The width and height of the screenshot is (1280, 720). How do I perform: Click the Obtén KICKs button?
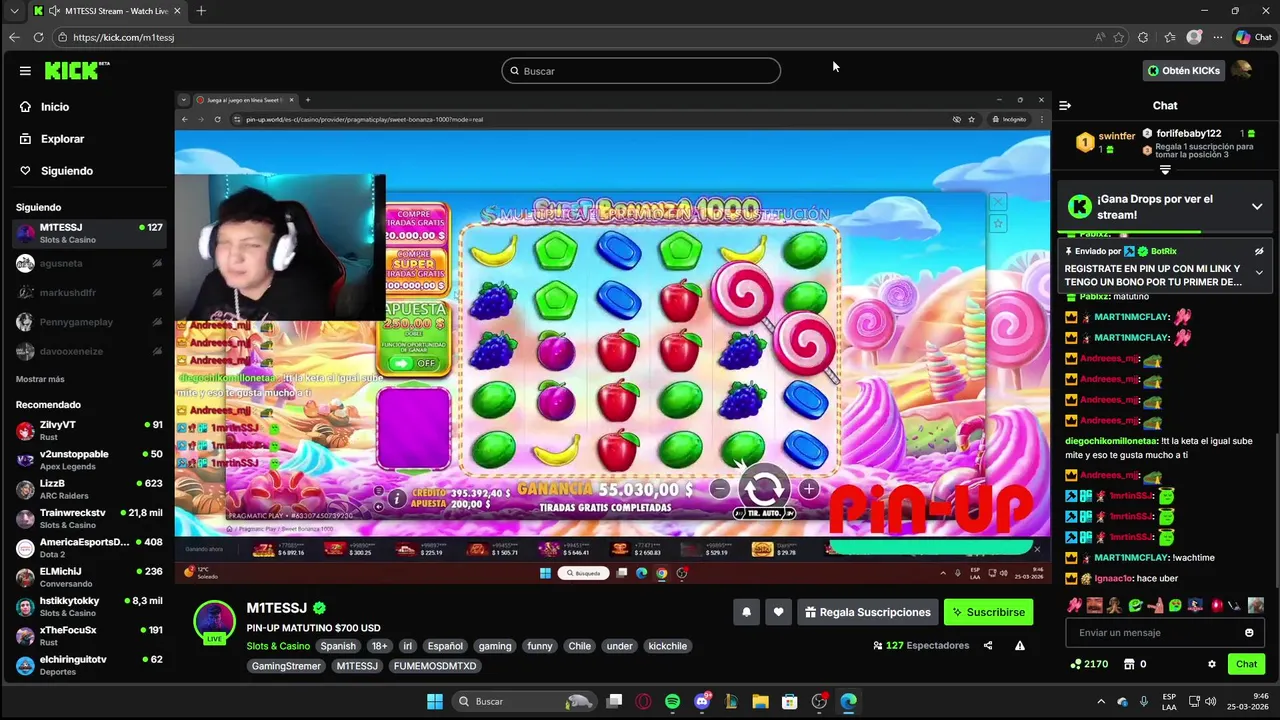1183,71
